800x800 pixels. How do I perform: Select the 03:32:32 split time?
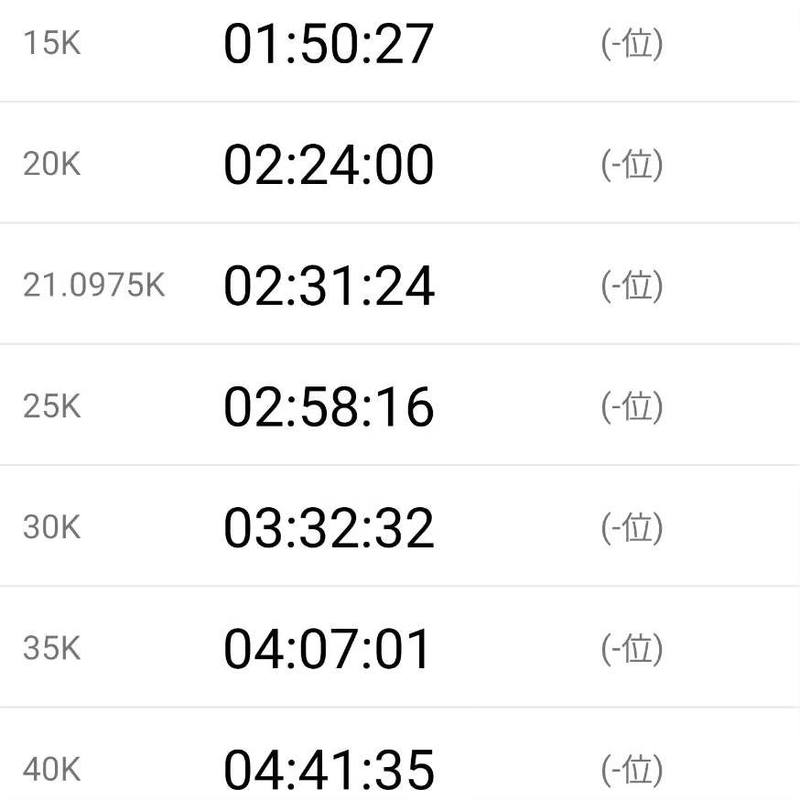328,528
